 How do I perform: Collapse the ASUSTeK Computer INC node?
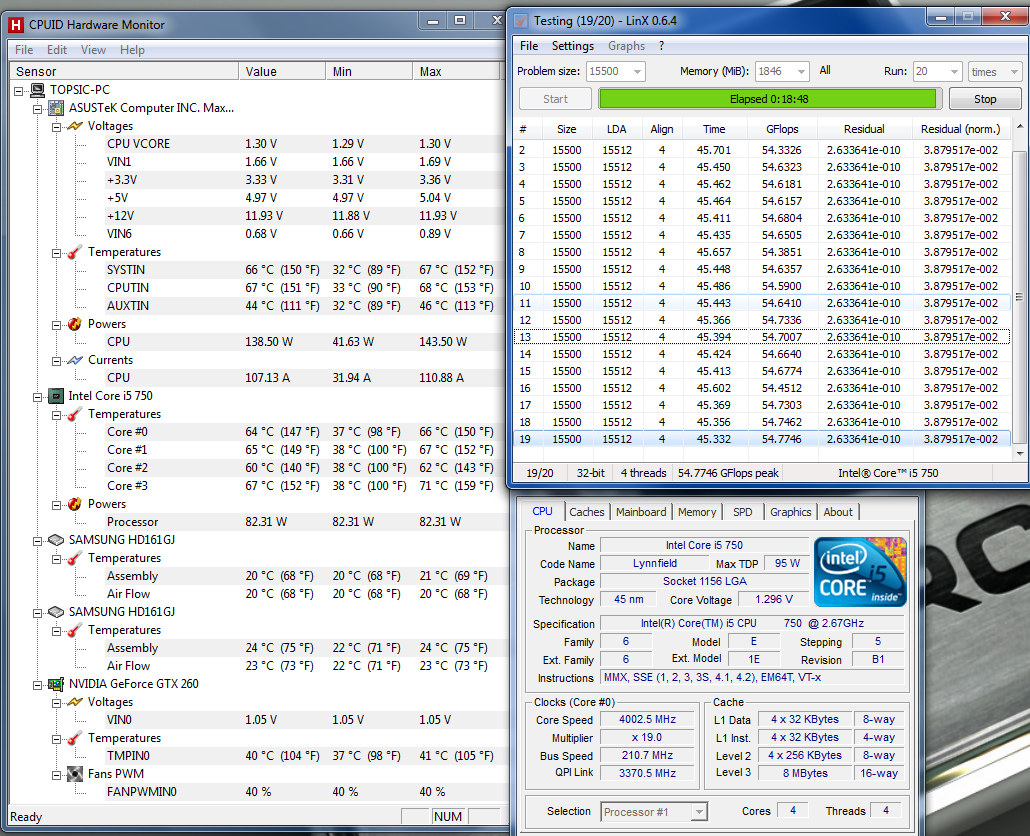pos(38,108)
